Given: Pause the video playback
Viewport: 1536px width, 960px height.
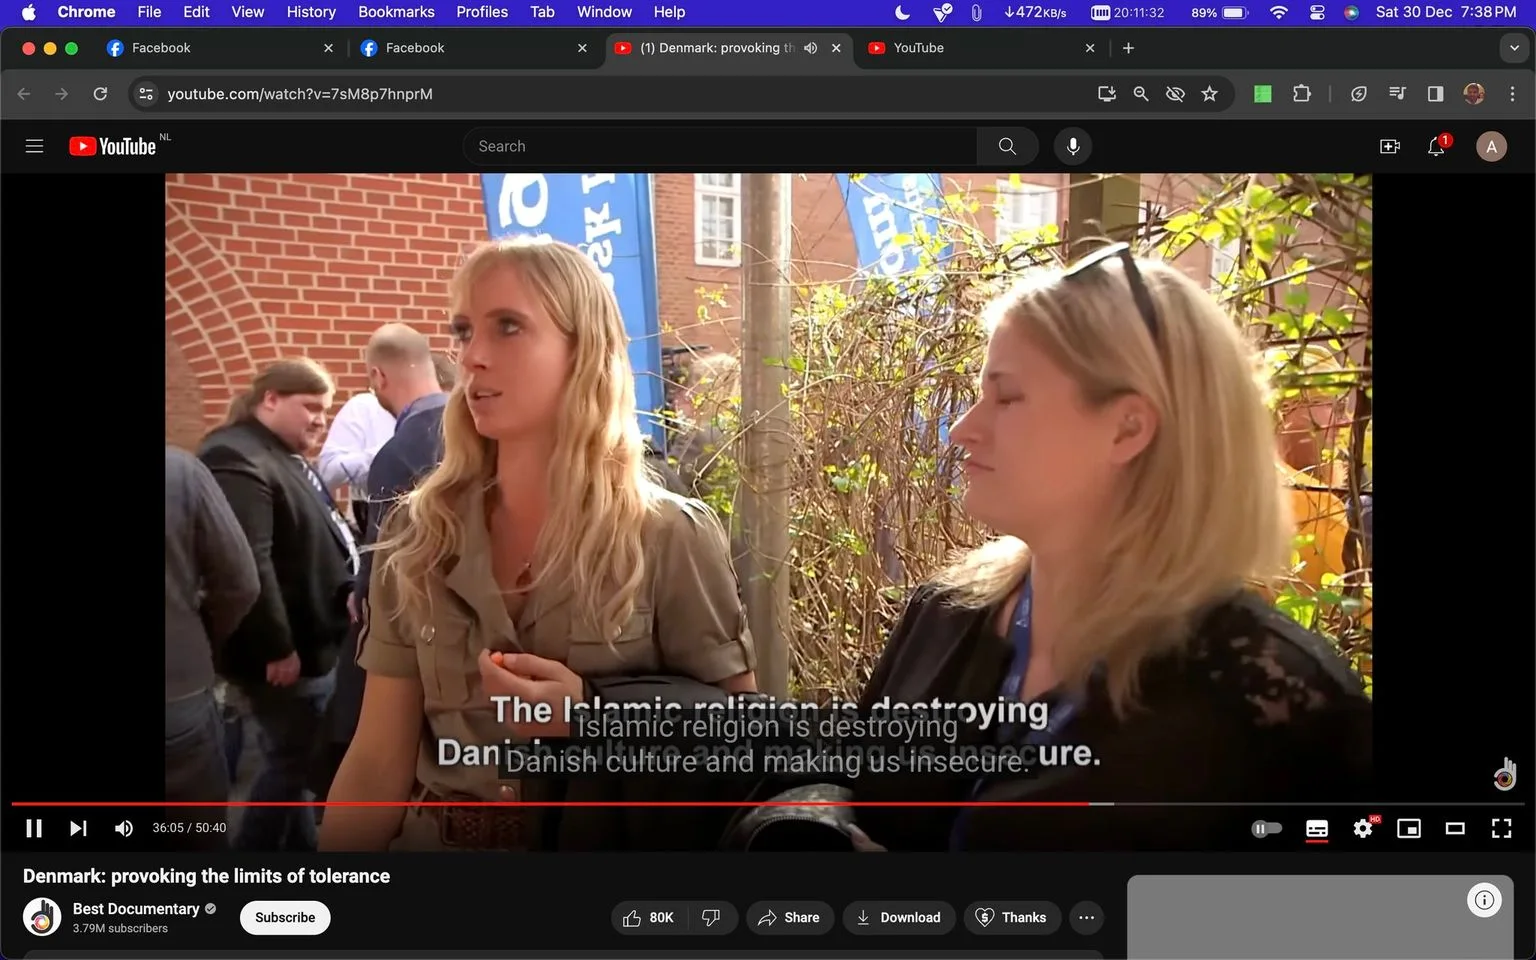Looking at the screenshot, I should coord(34,828).
